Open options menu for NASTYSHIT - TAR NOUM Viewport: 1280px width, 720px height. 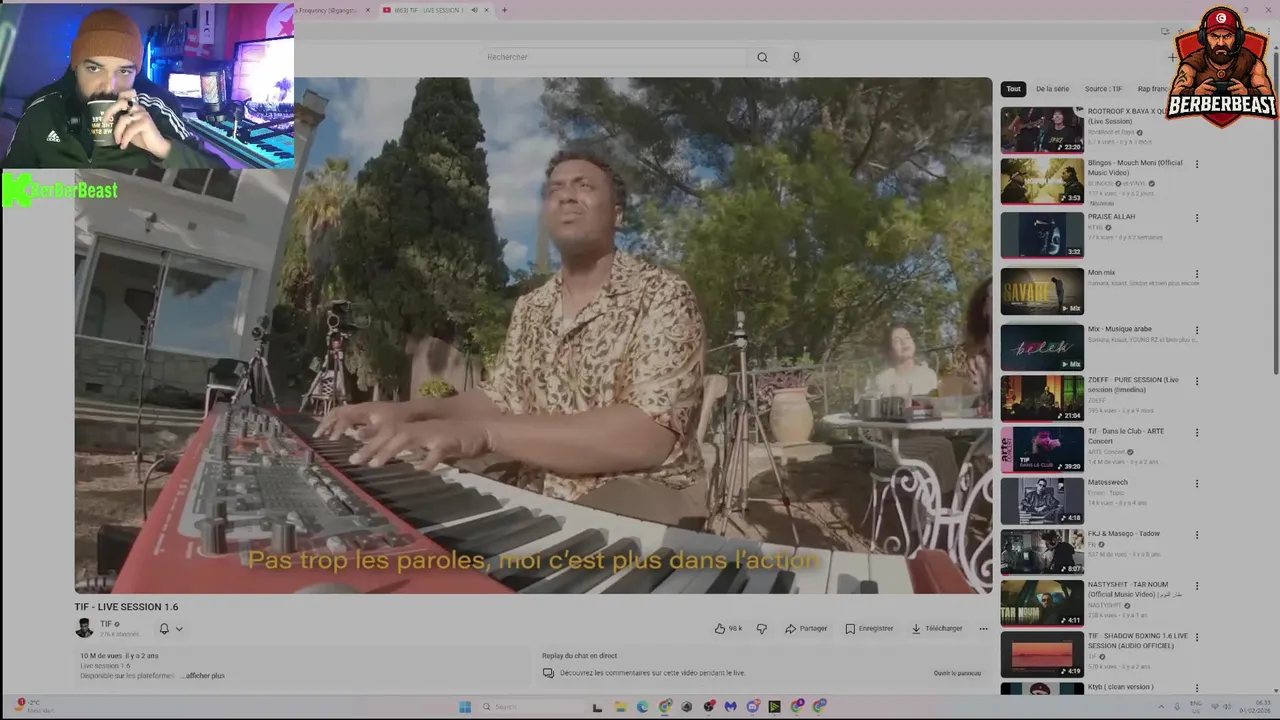point(1196,586)
